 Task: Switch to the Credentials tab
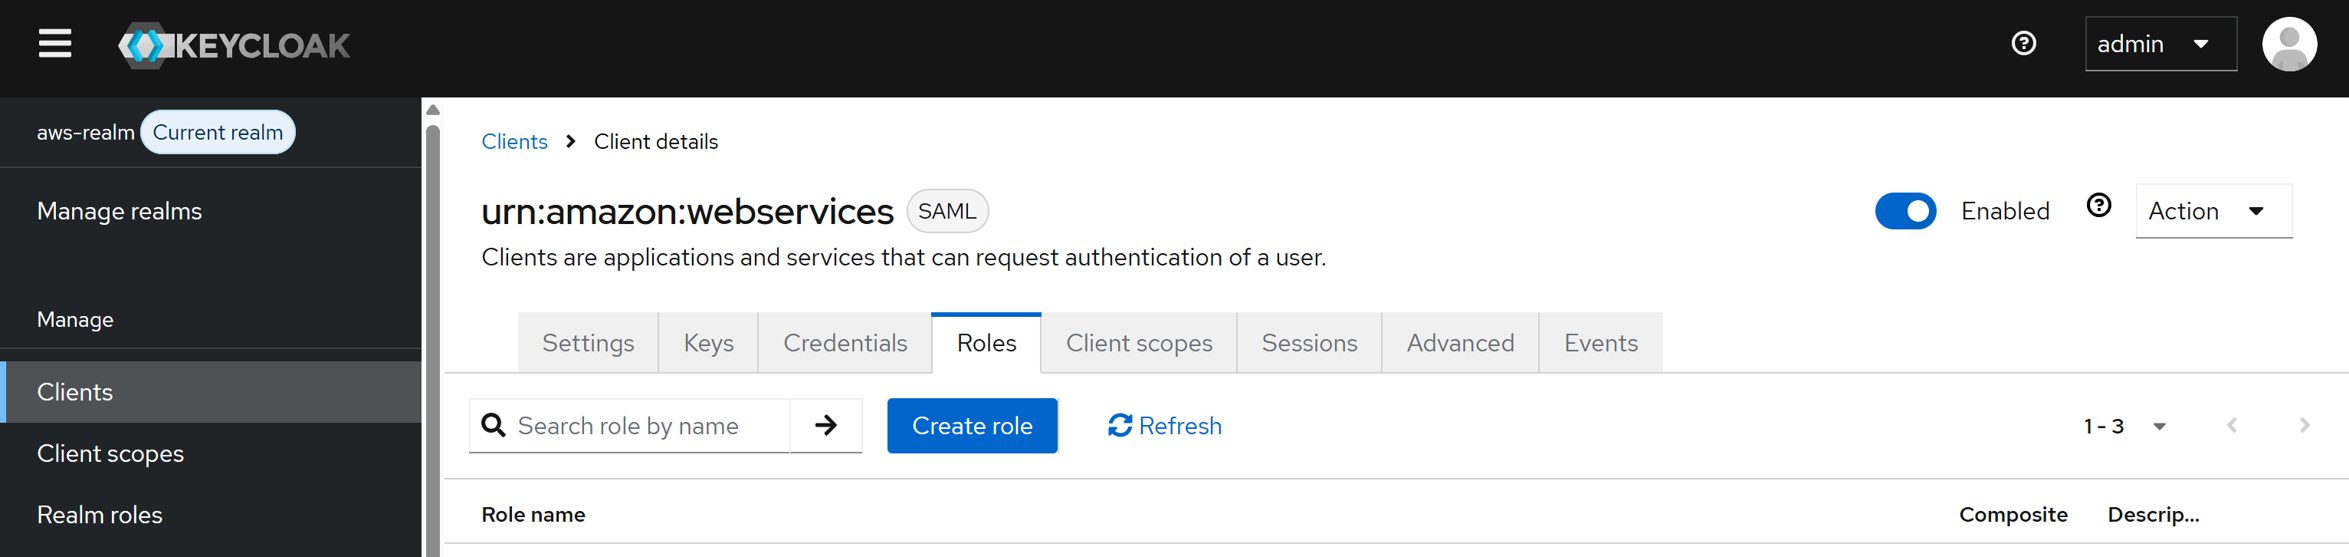pyautogui.click(x=845, y=343)
